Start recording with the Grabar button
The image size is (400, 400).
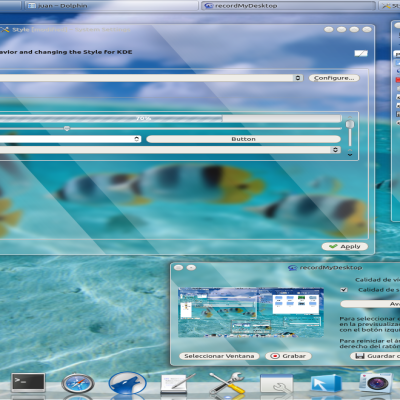288,356
